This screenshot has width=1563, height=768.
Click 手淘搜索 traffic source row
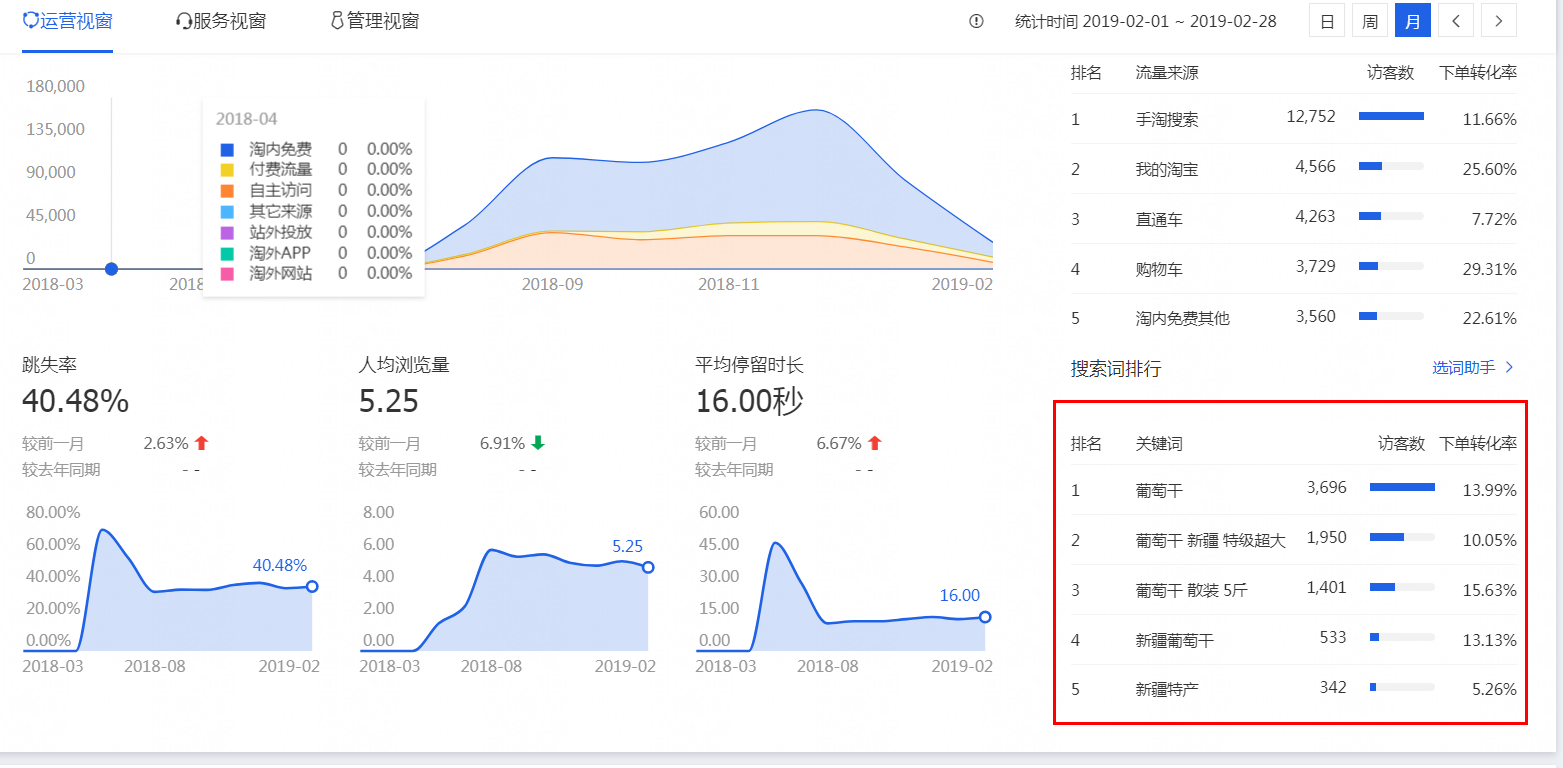(1166, 119)
